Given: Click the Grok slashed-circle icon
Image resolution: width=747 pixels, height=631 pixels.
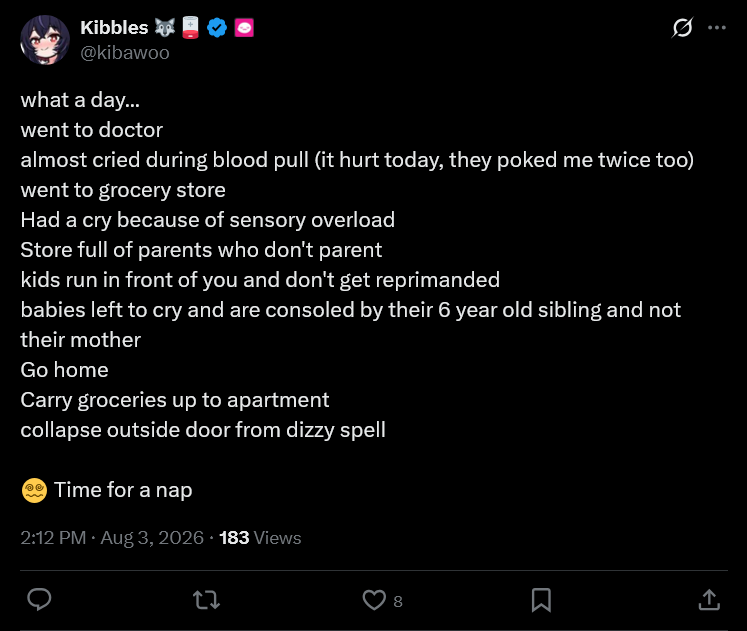Looking at the screenshot, I should tap(682, 28).
